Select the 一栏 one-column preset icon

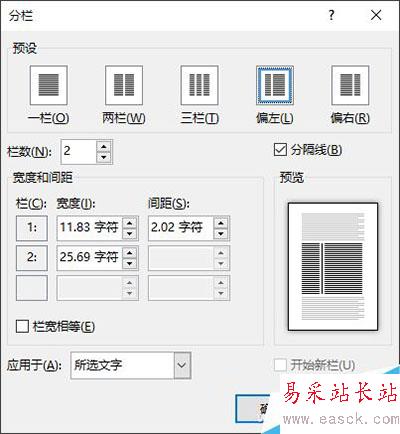[x=49, y=85]
